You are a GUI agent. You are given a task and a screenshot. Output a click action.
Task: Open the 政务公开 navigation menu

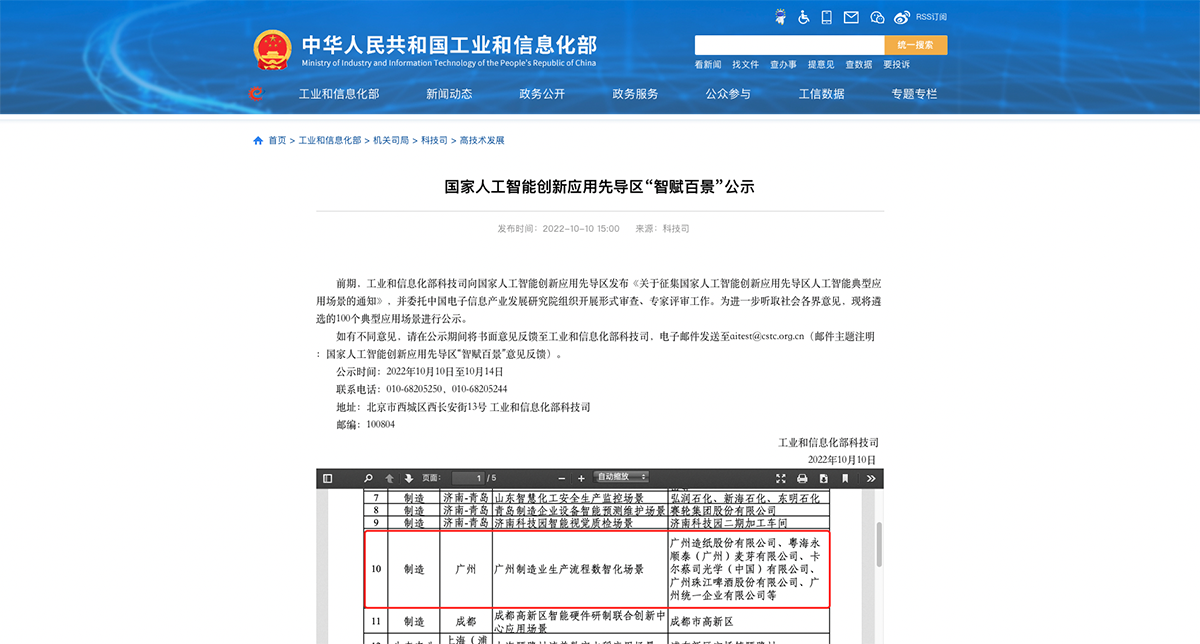coord(542,94)
